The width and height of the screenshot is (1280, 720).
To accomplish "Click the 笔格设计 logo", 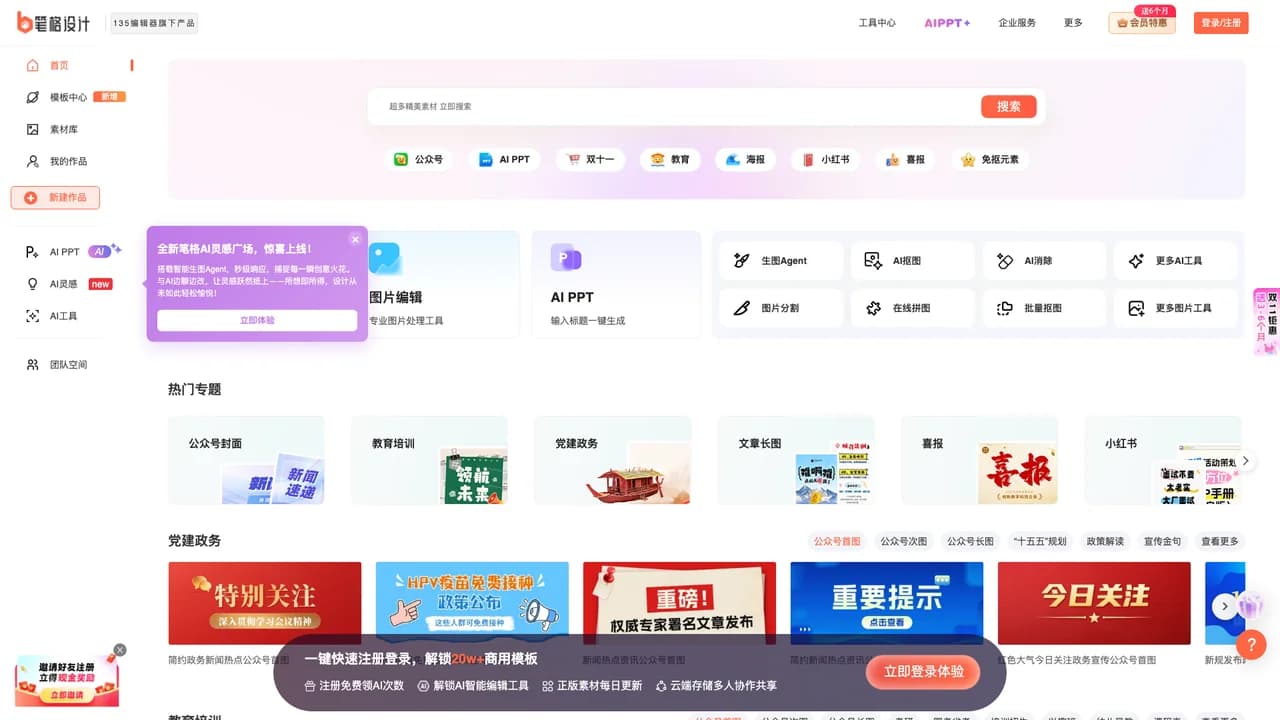I will tap(53, 23).
